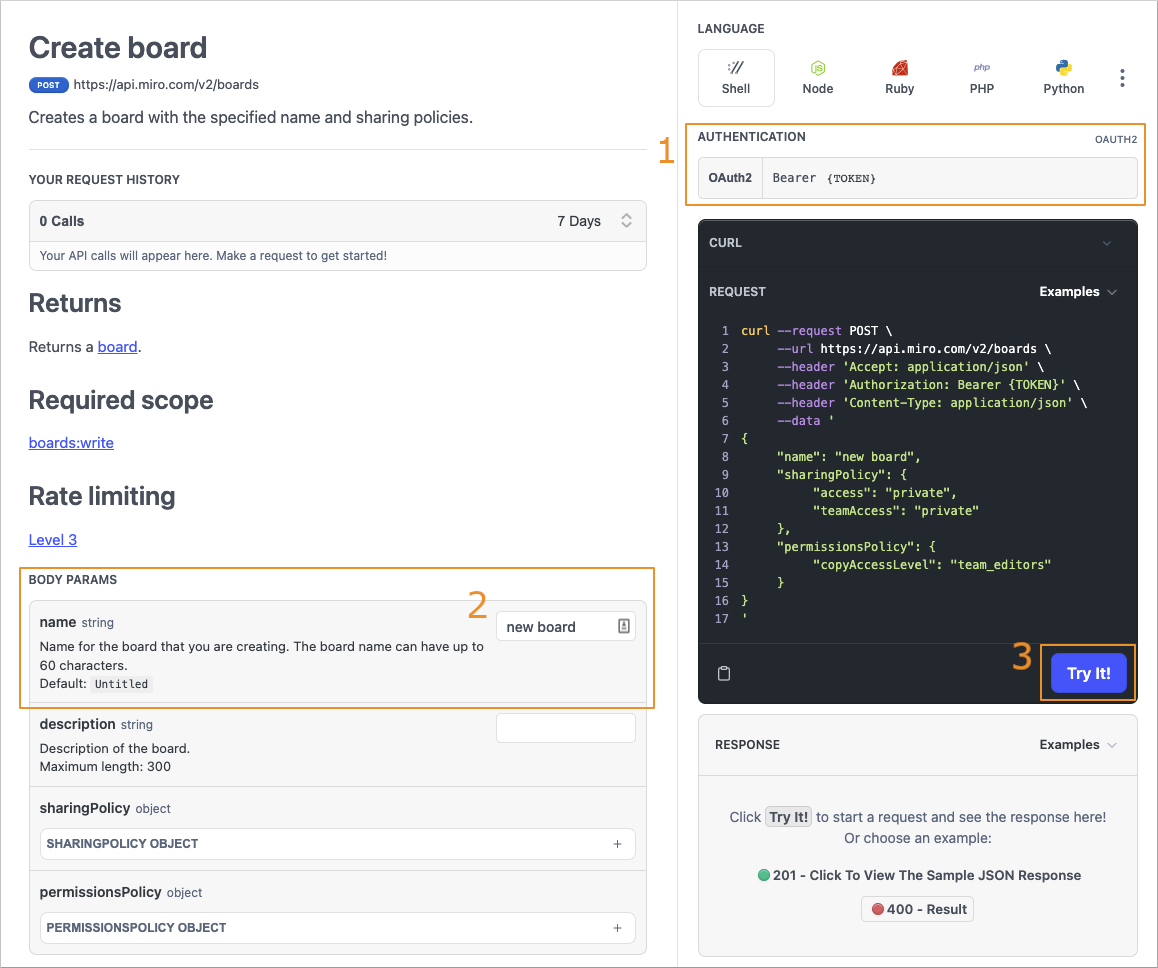1158x968 pixels.
Task: Click the POST method badge
Action: tap(49, 85)
